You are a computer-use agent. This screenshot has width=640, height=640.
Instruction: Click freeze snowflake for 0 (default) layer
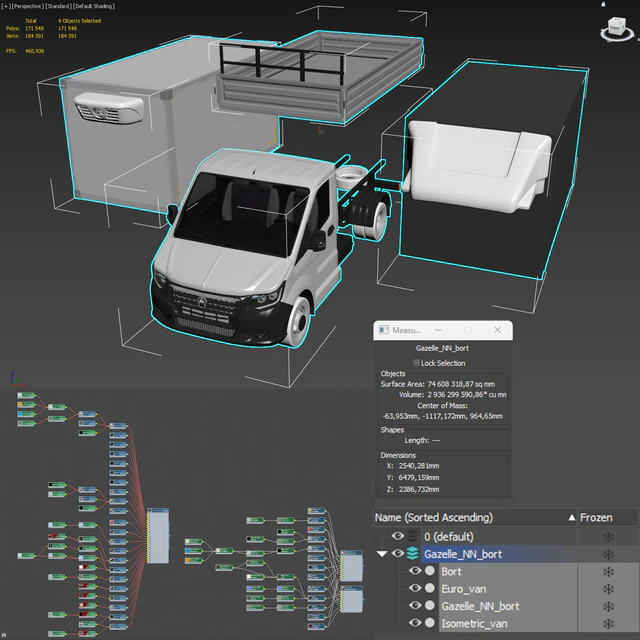tap(608, 537)
